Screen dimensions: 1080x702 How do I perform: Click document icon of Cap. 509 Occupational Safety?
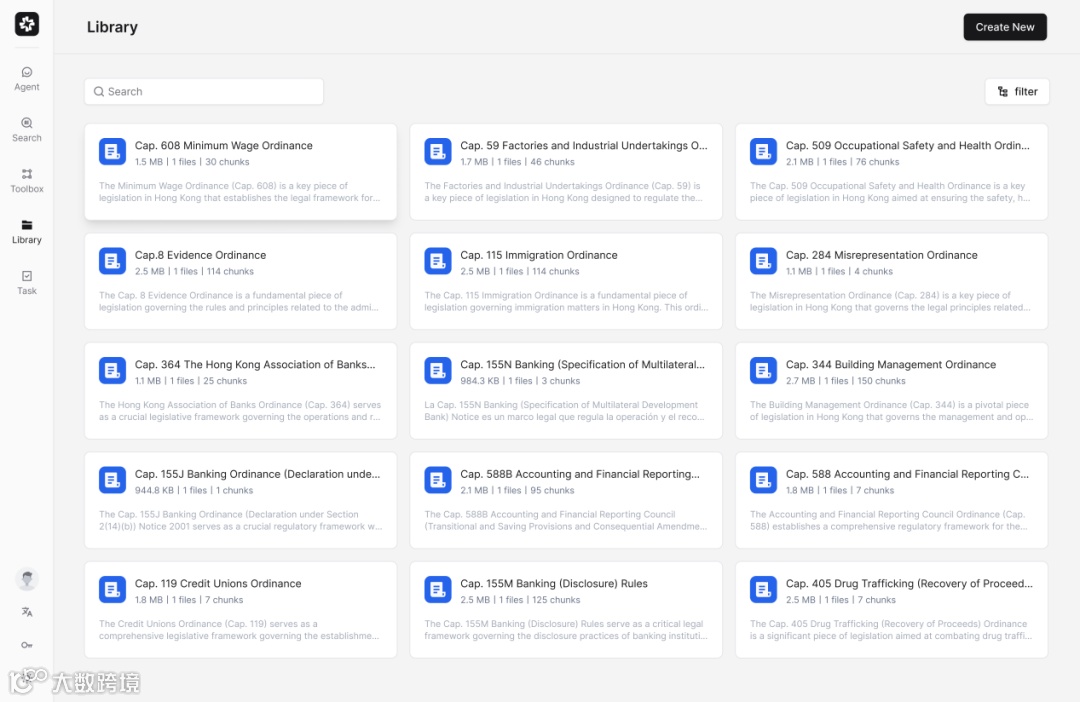click(x=763, y=152)
